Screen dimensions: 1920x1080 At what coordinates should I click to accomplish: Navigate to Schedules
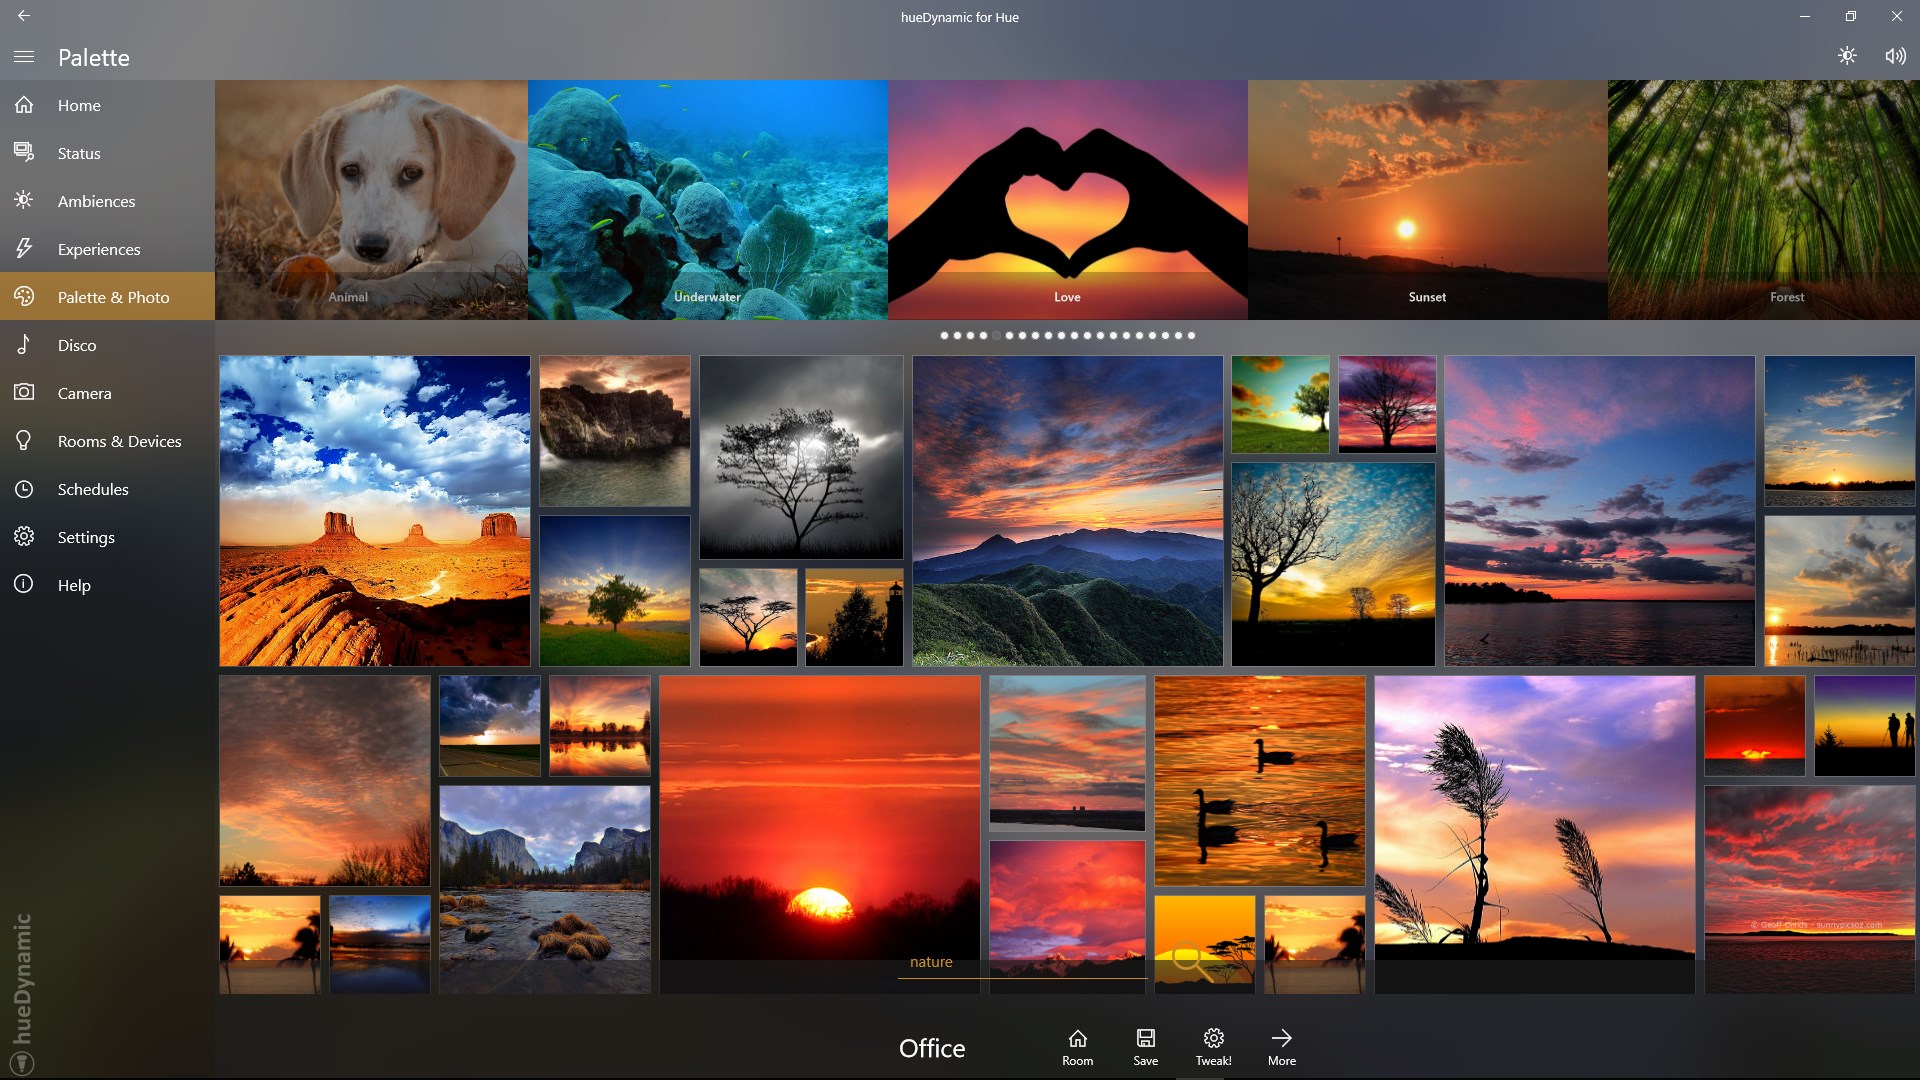click(93, 489)
